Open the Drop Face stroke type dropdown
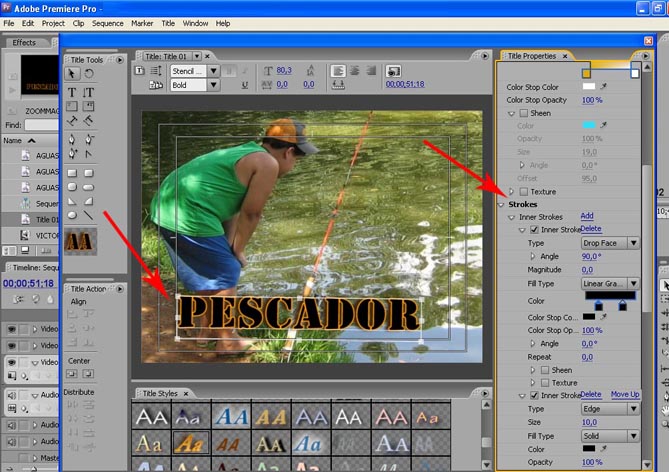 [613, 243]
